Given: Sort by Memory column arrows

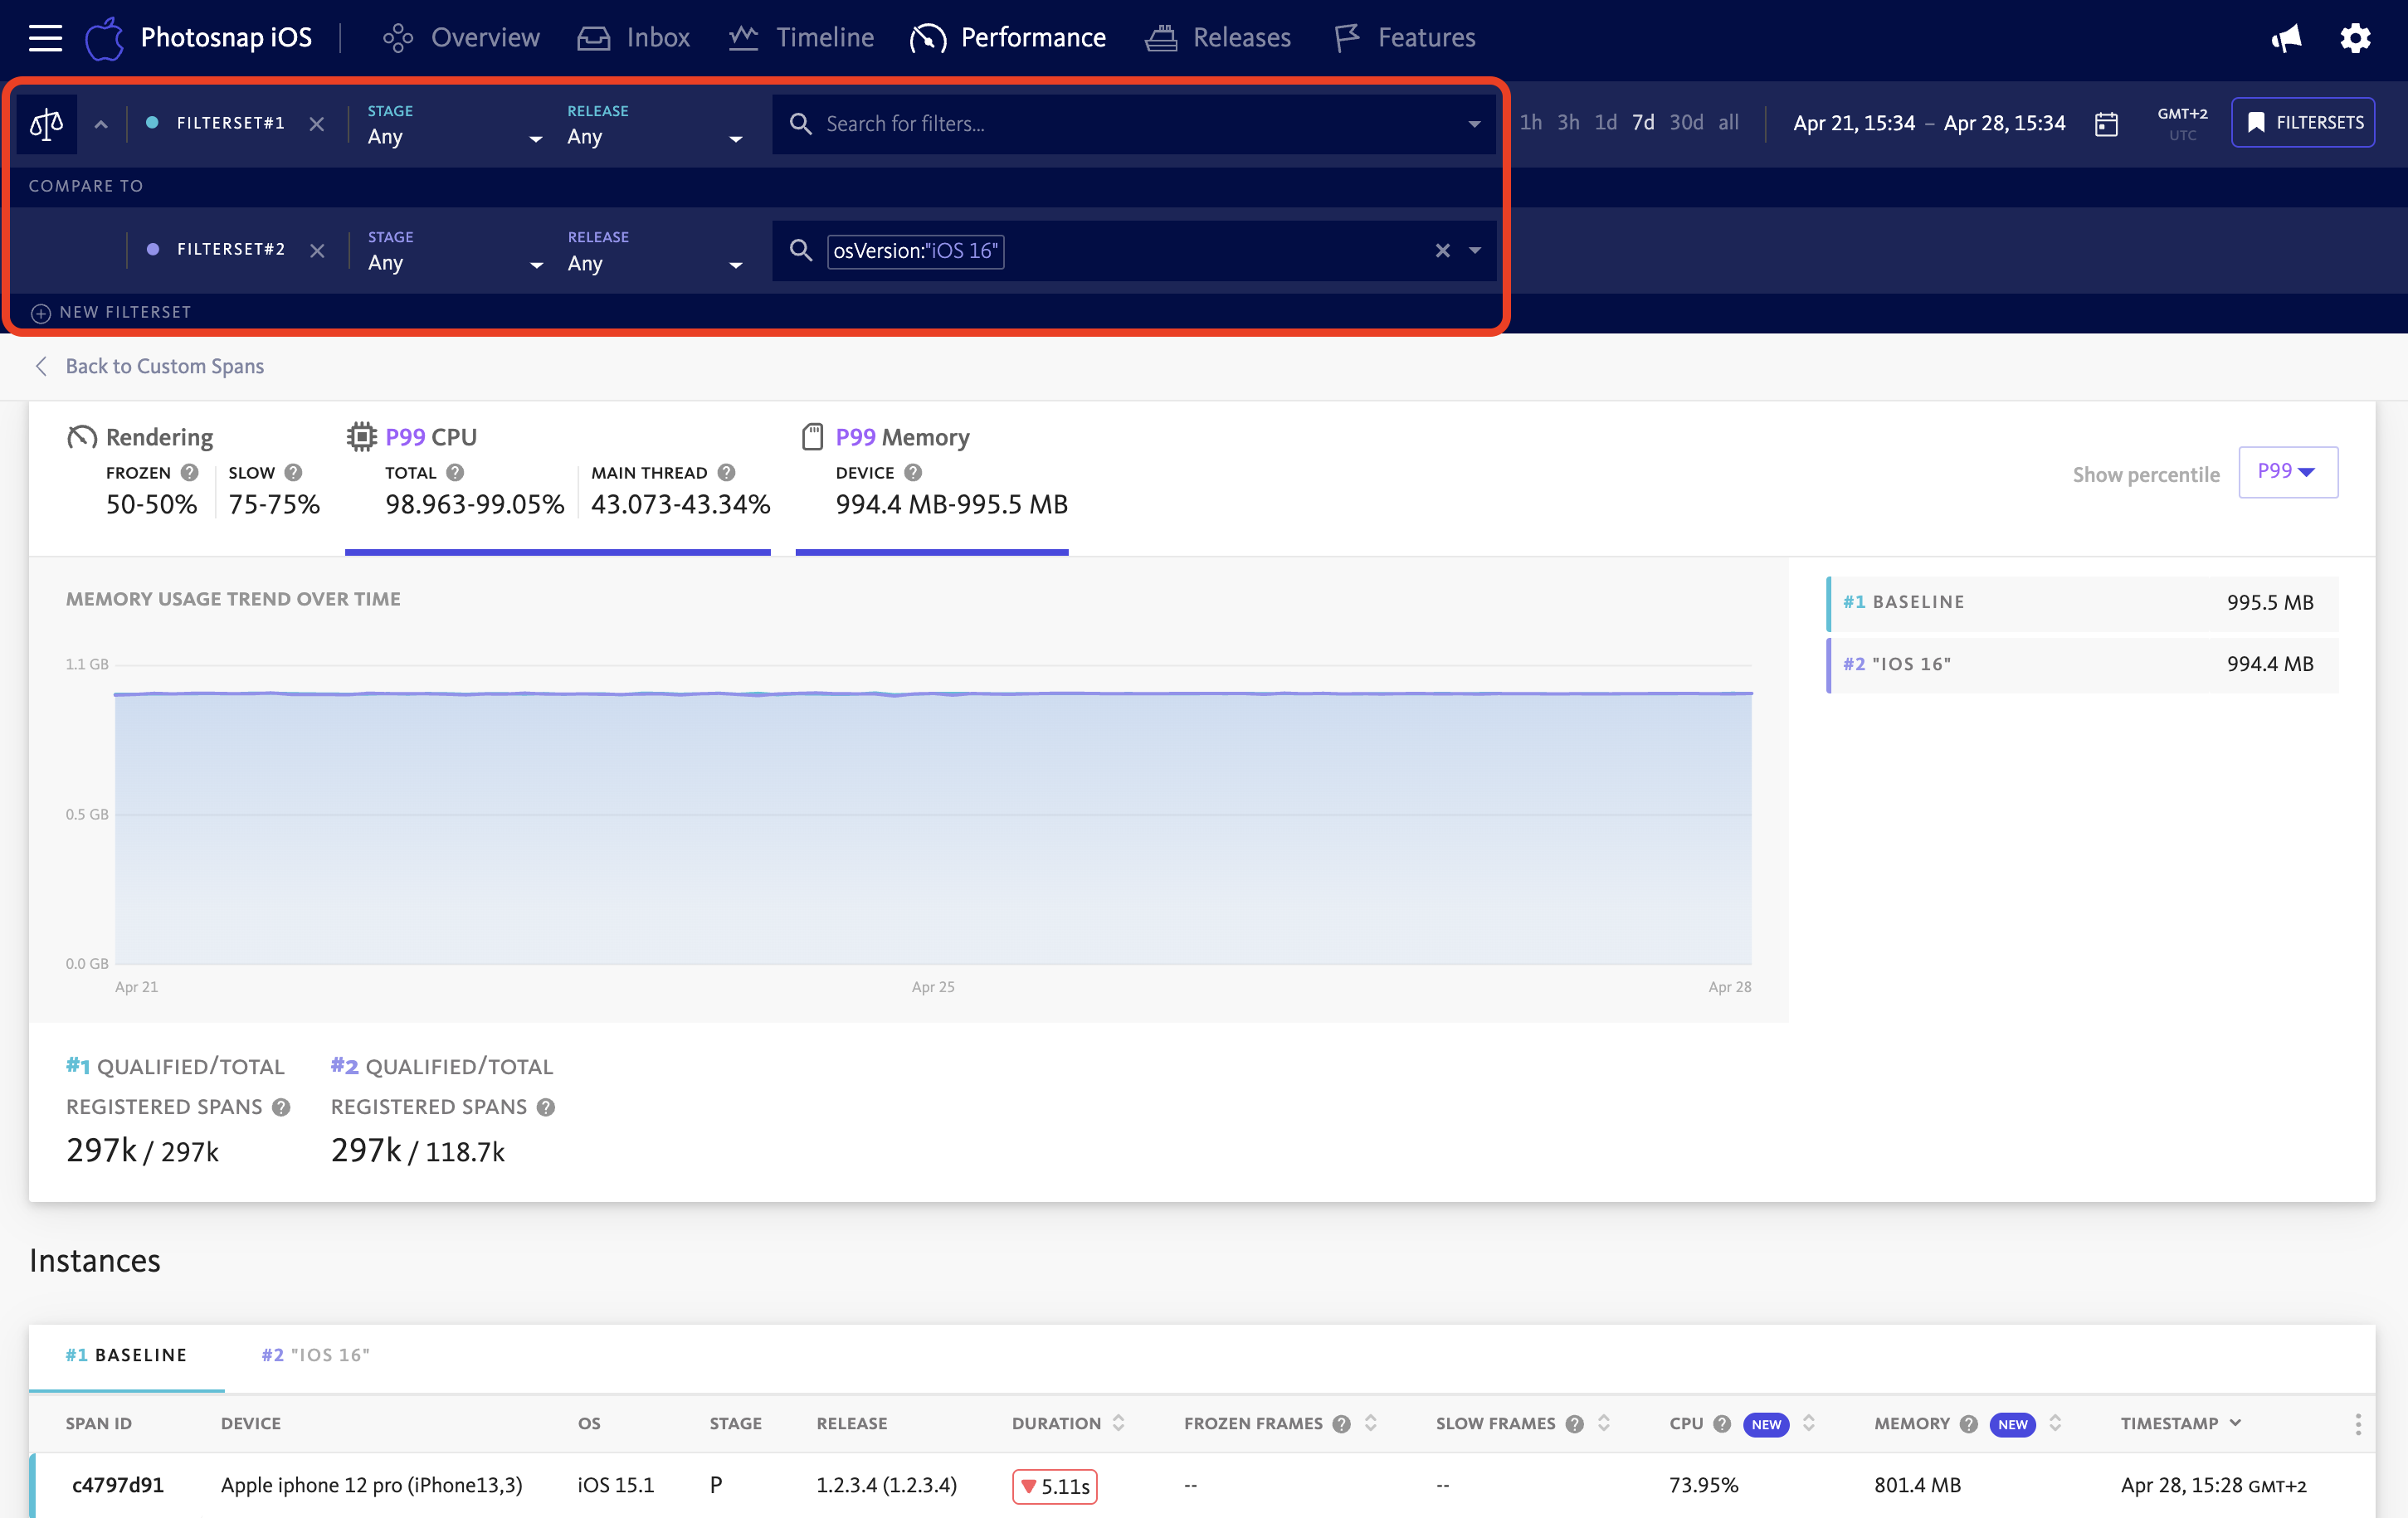Looking at the screenshot, I should click(2055, 1423).
